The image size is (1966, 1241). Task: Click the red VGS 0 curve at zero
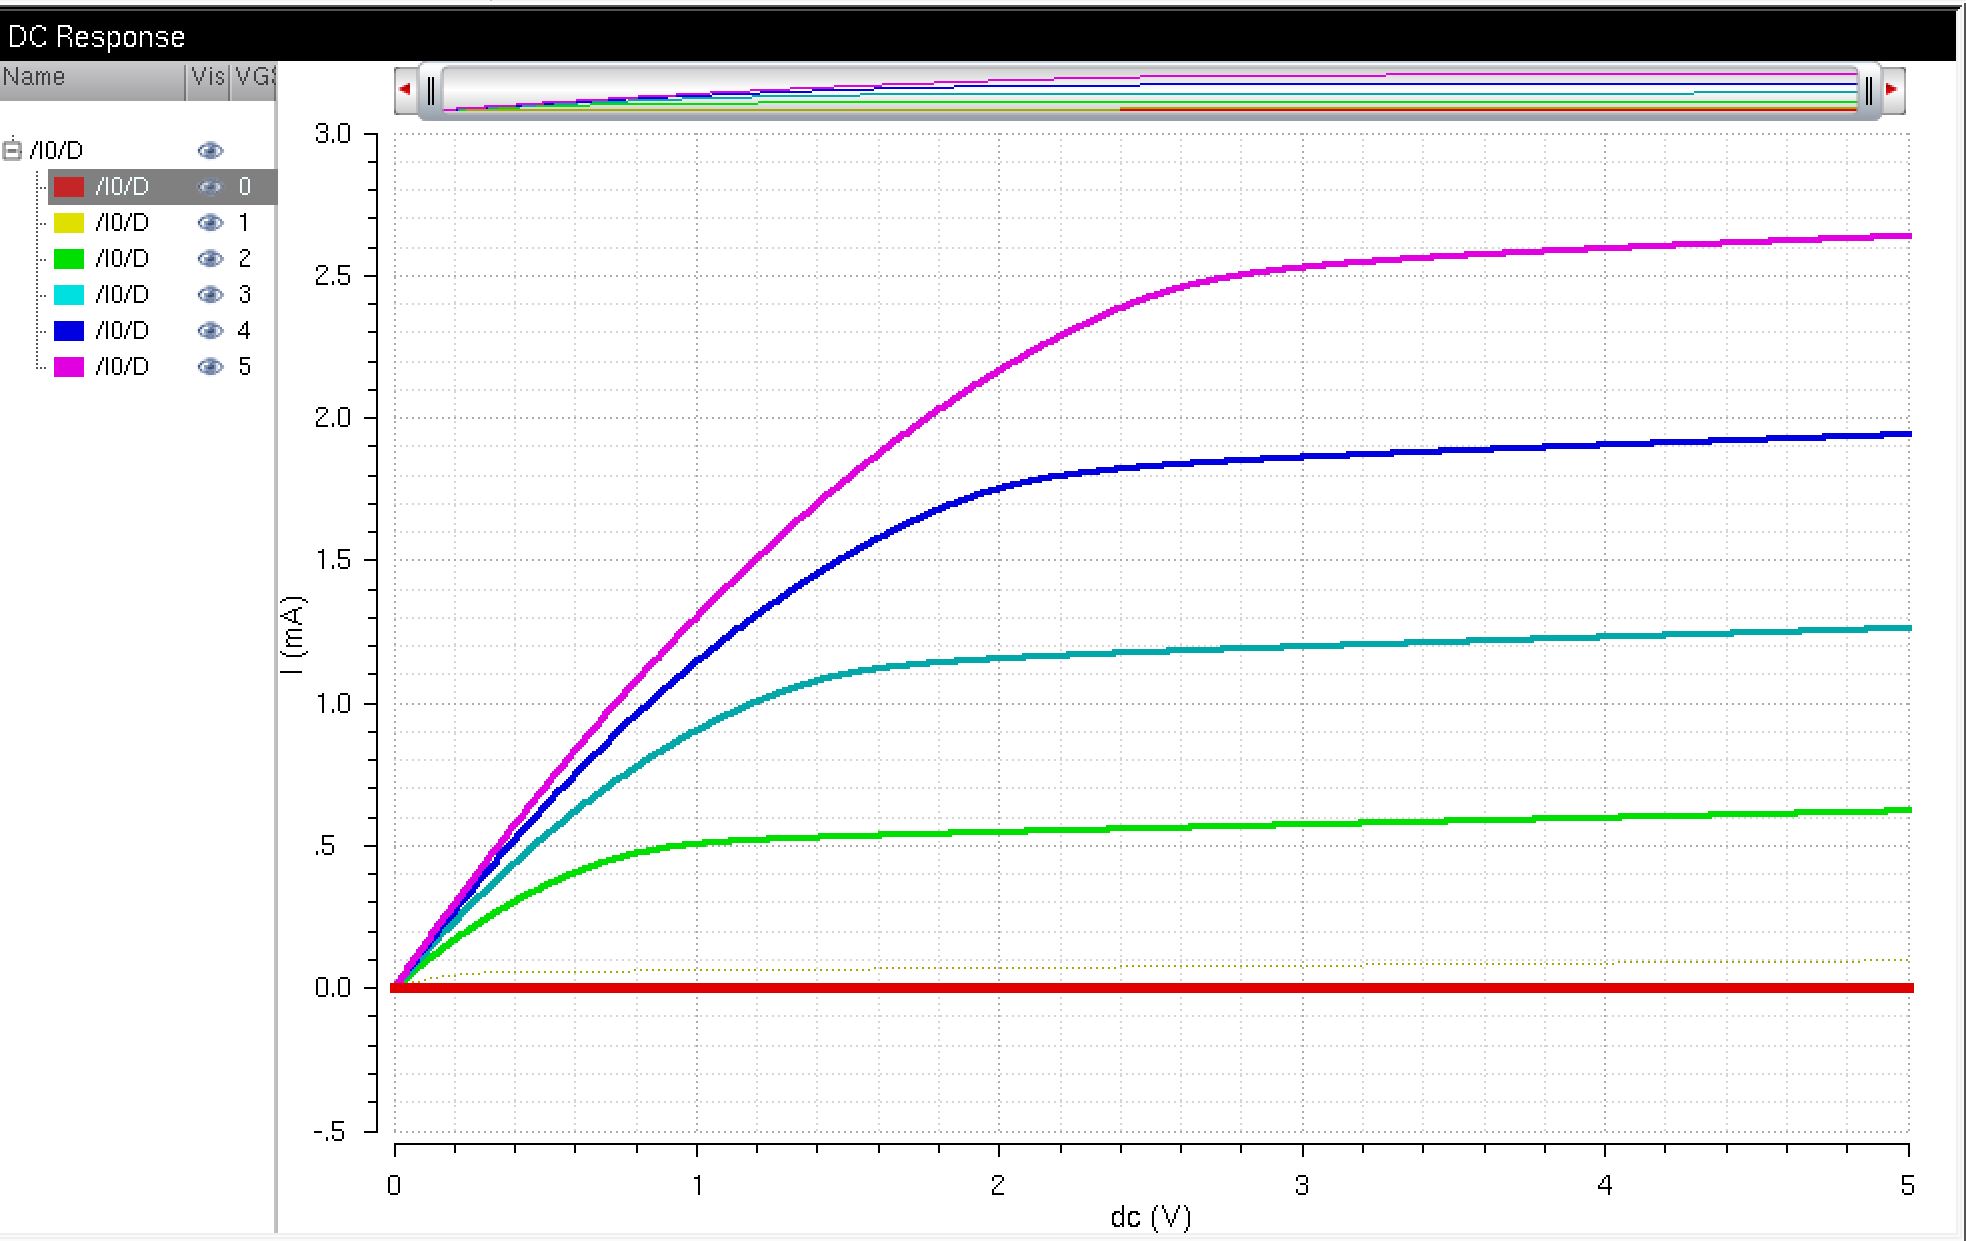click(1150, 988)
